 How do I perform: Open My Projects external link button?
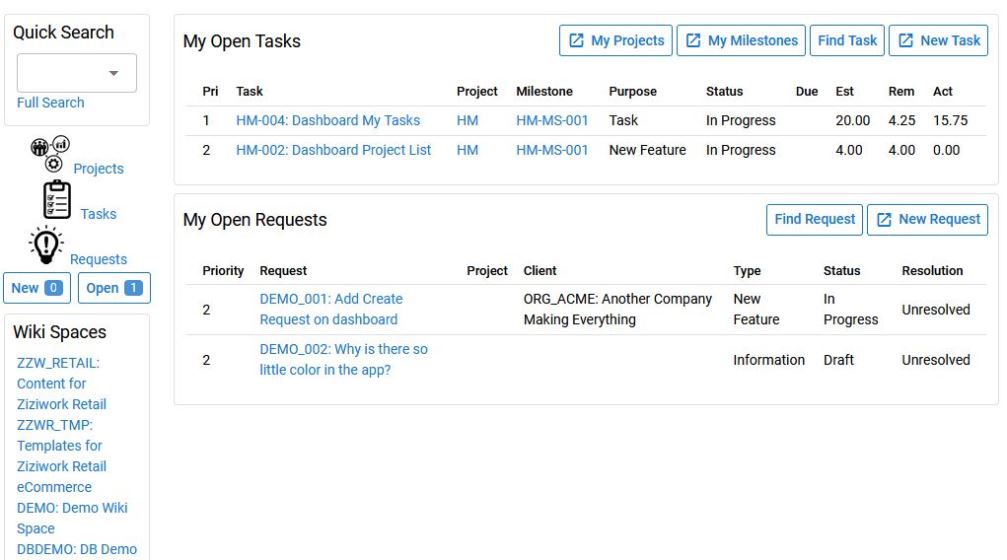pos(615,40)
